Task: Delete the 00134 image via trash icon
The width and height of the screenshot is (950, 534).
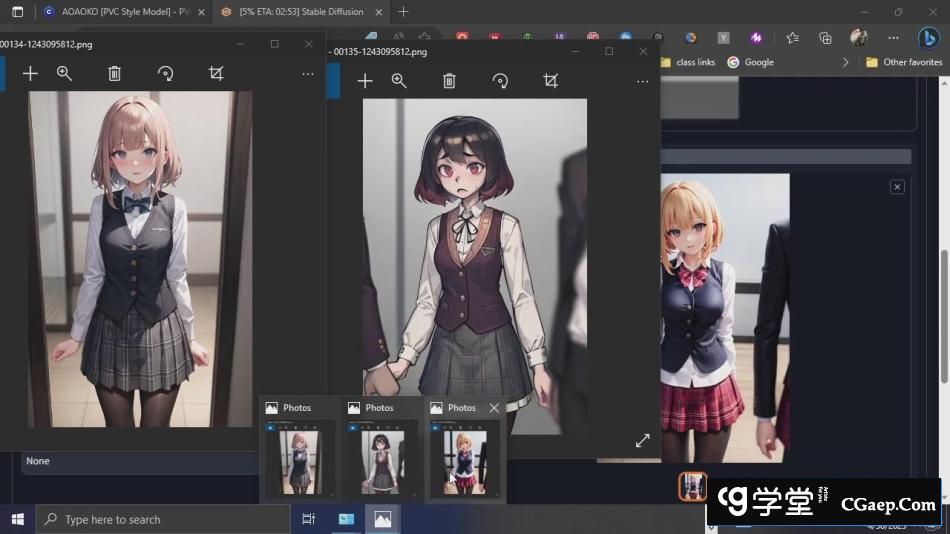Action: (114, 73)
